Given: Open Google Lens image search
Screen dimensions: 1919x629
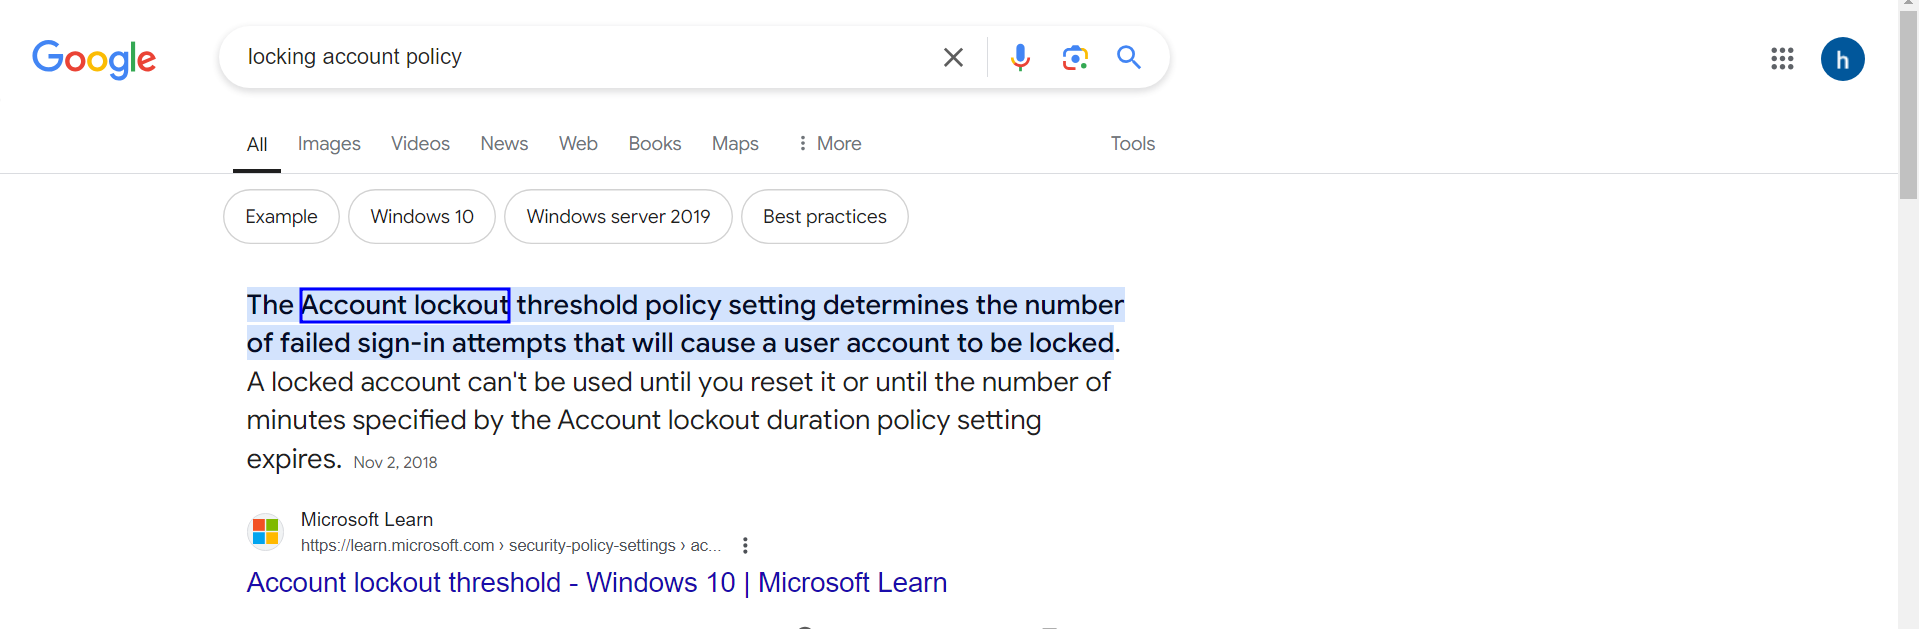Looking at the screenshot, I should [1075, 58].
